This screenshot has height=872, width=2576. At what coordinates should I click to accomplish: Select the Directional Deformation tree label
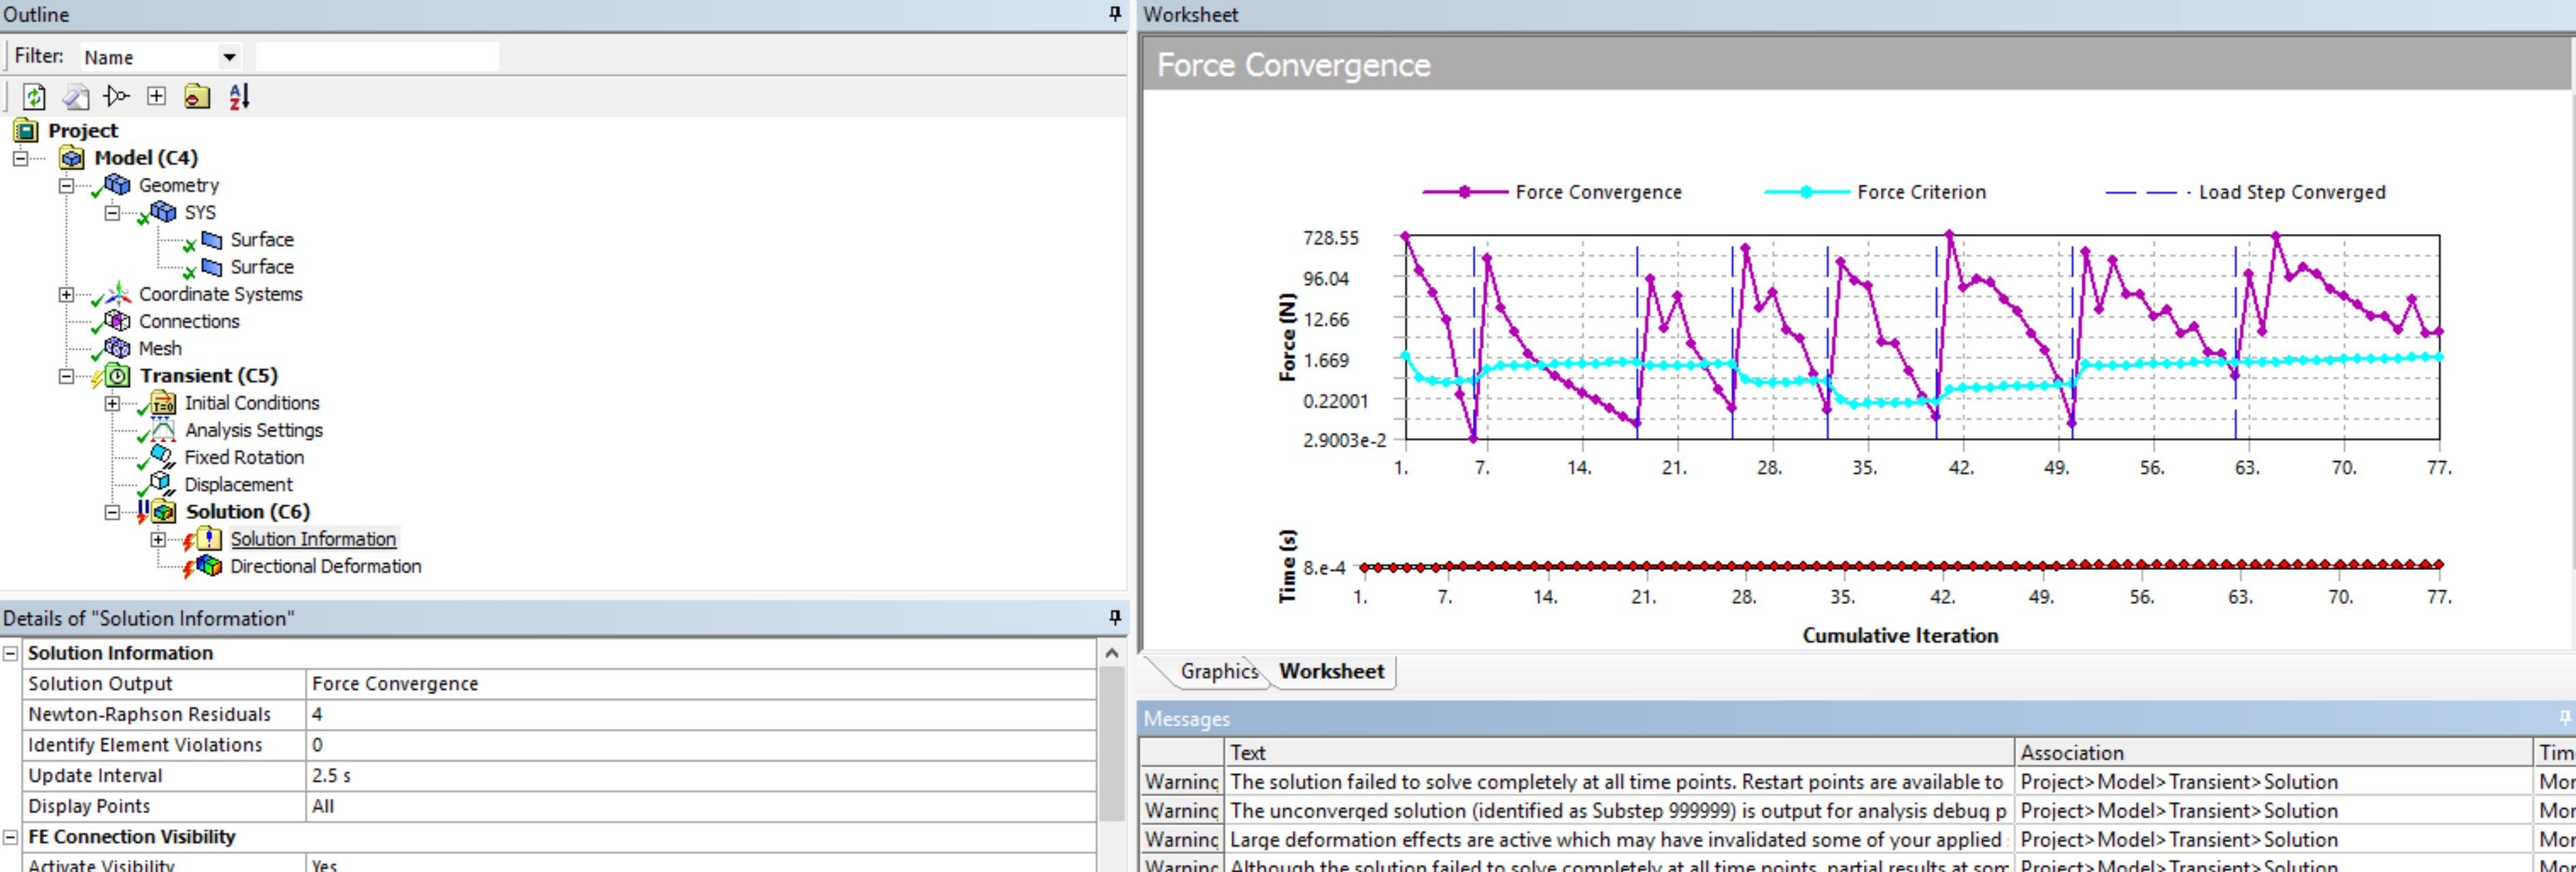pos(325,566)
